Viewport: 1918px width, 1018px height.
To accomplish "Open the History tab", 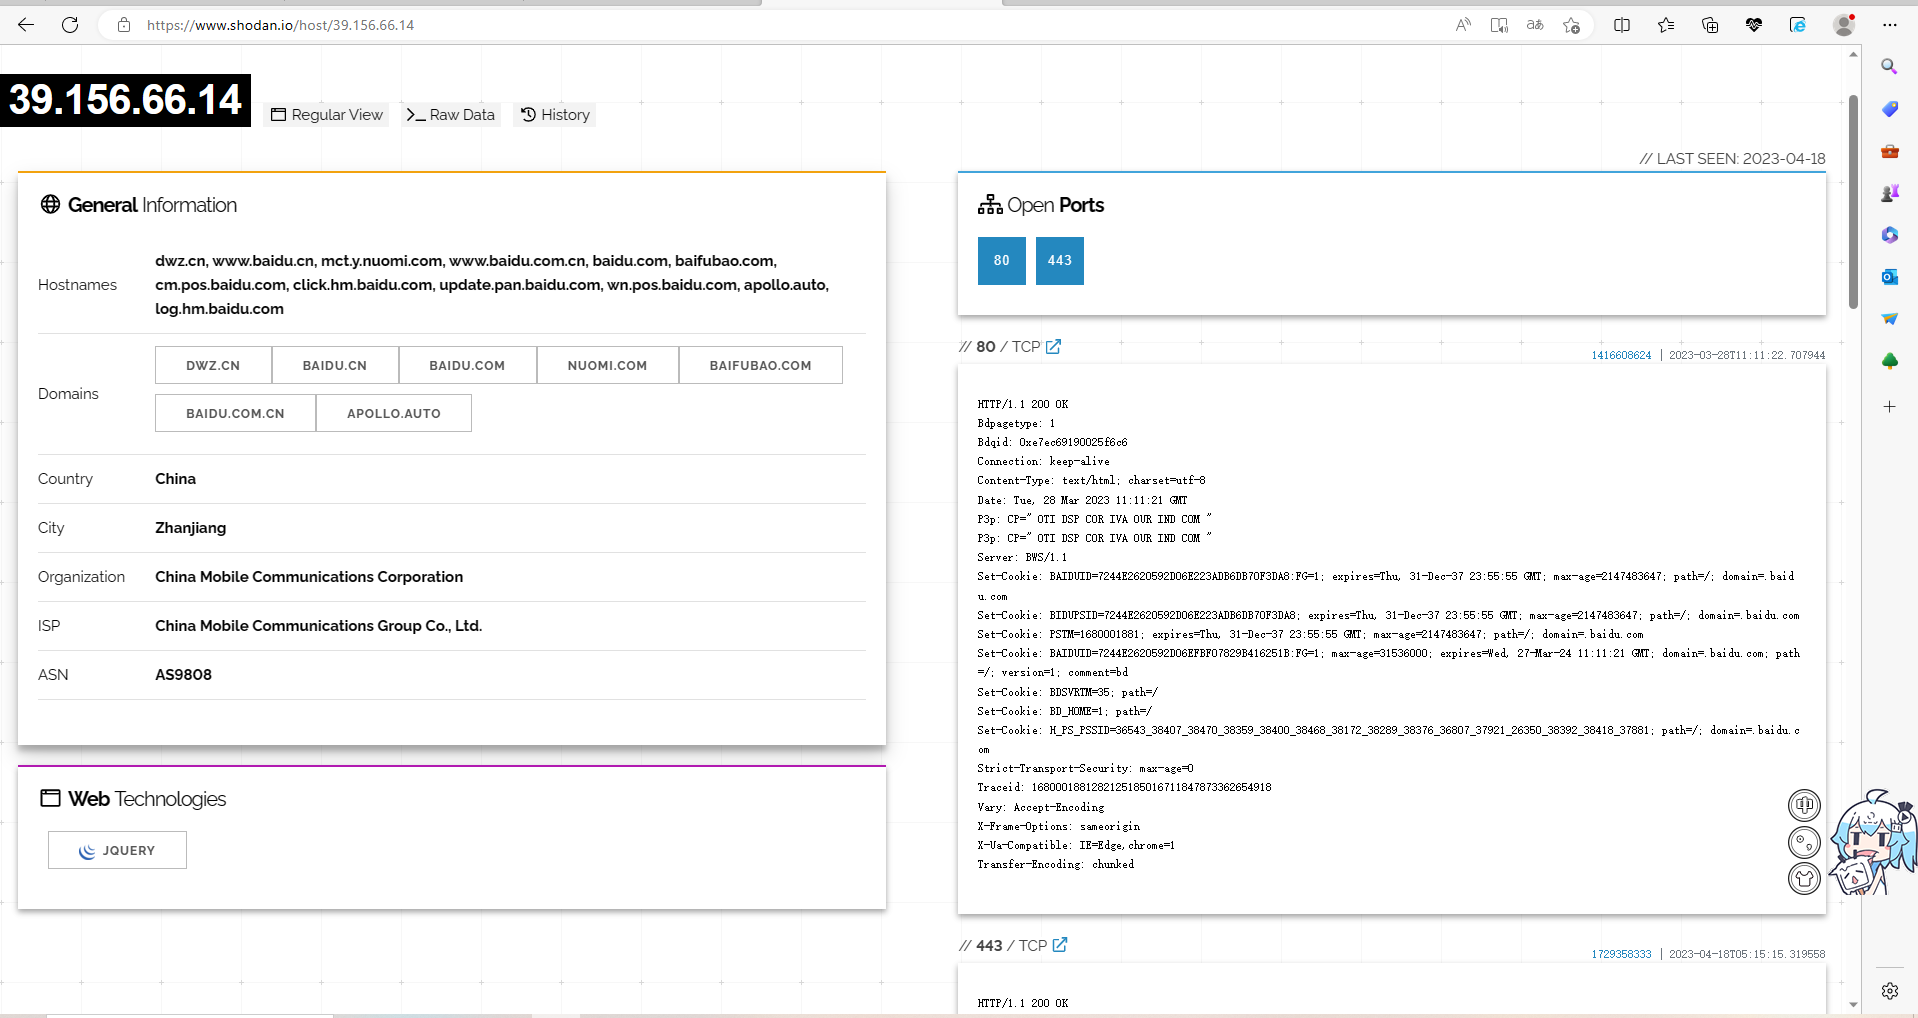I will point(555,115).
